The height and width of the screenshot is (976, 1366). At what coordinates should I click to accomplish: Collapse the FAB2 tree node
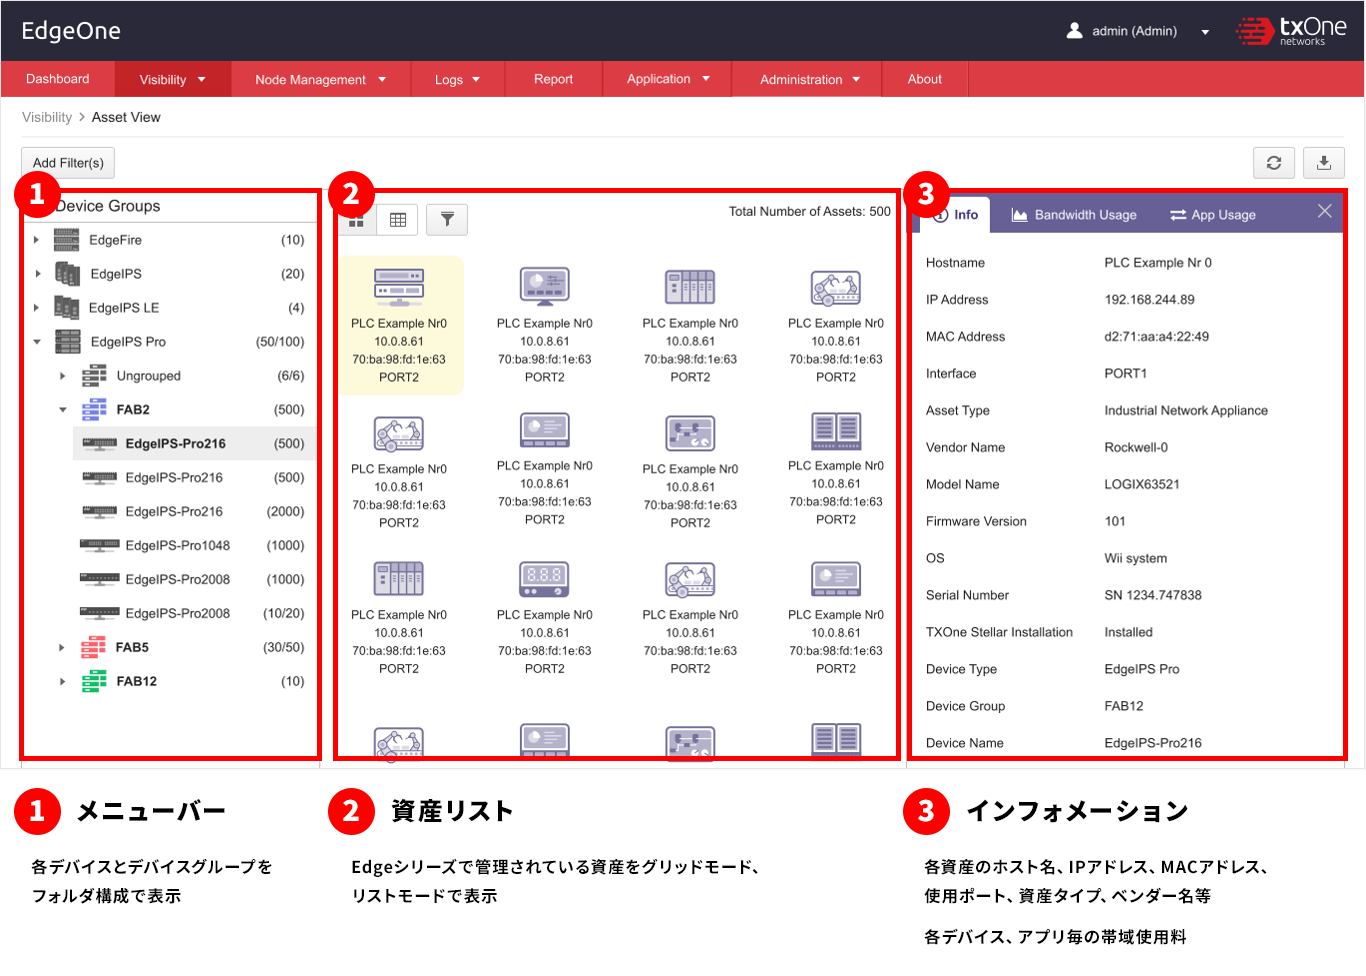pos(62,410)
